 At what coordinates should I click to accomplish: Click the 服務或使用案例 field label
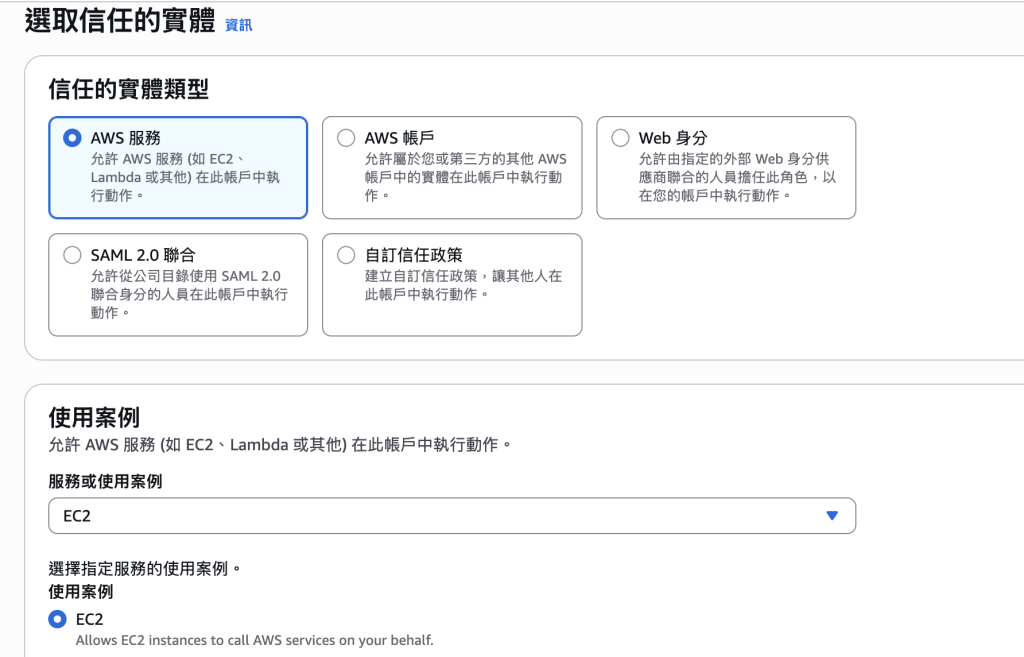(105, 481)
